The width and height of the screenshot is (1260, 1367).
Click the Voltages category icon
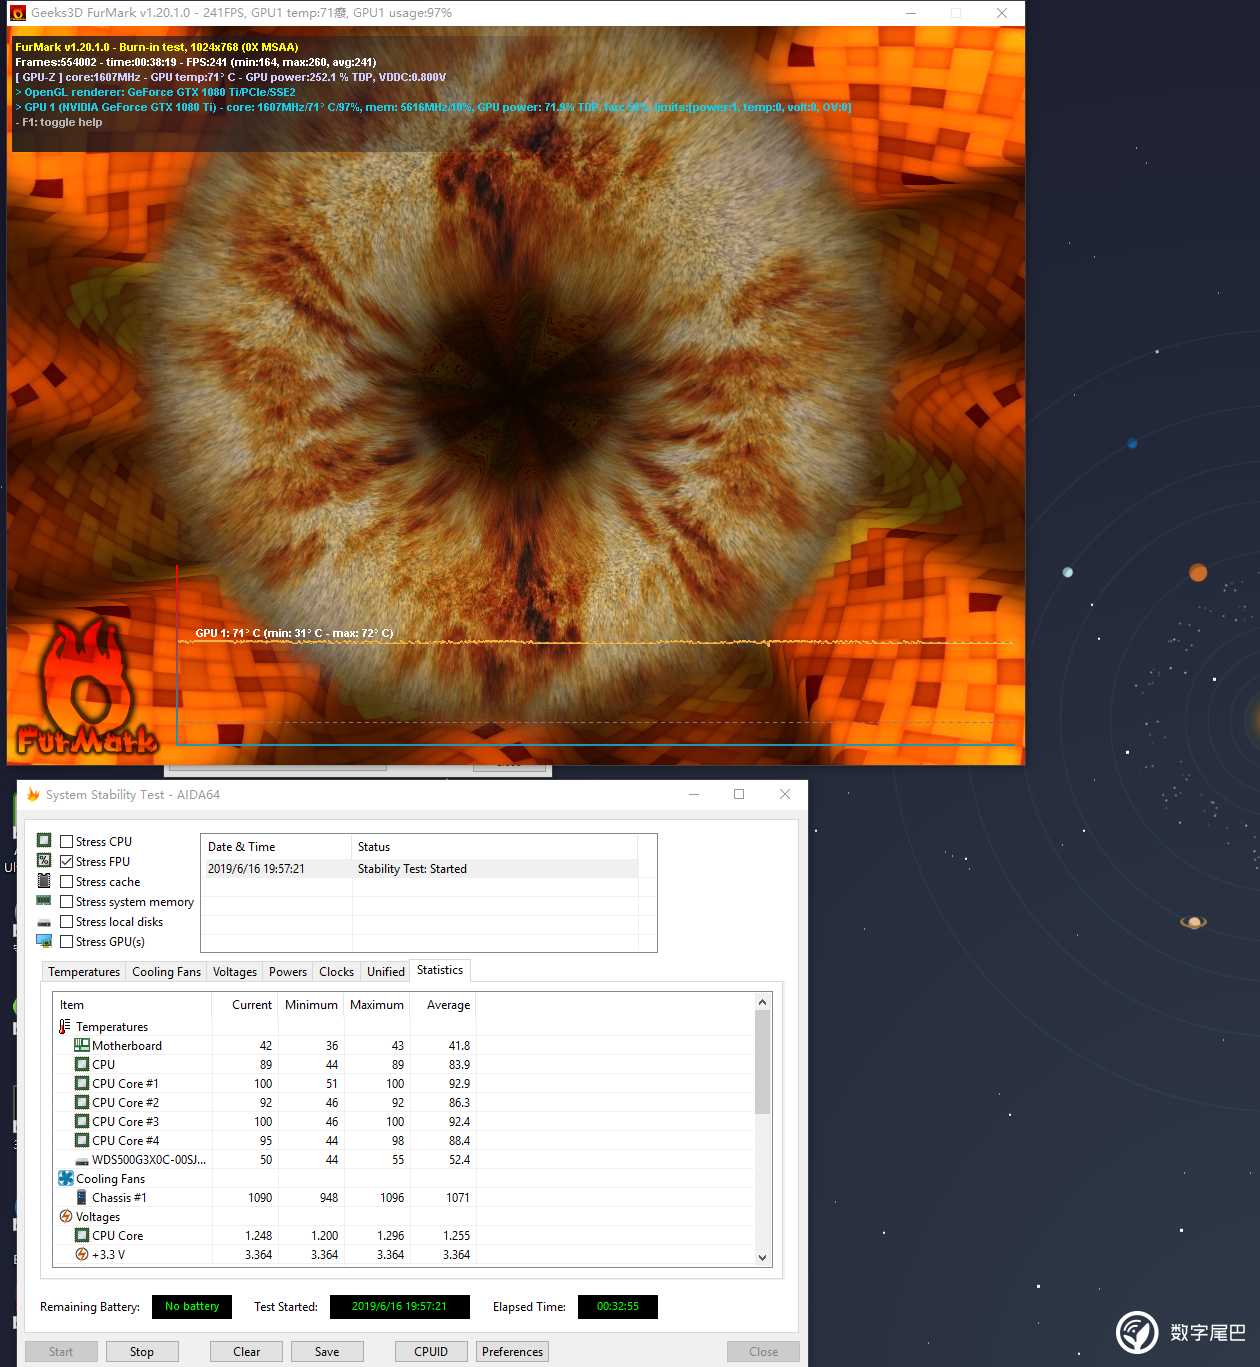(x=66, y=1216)
